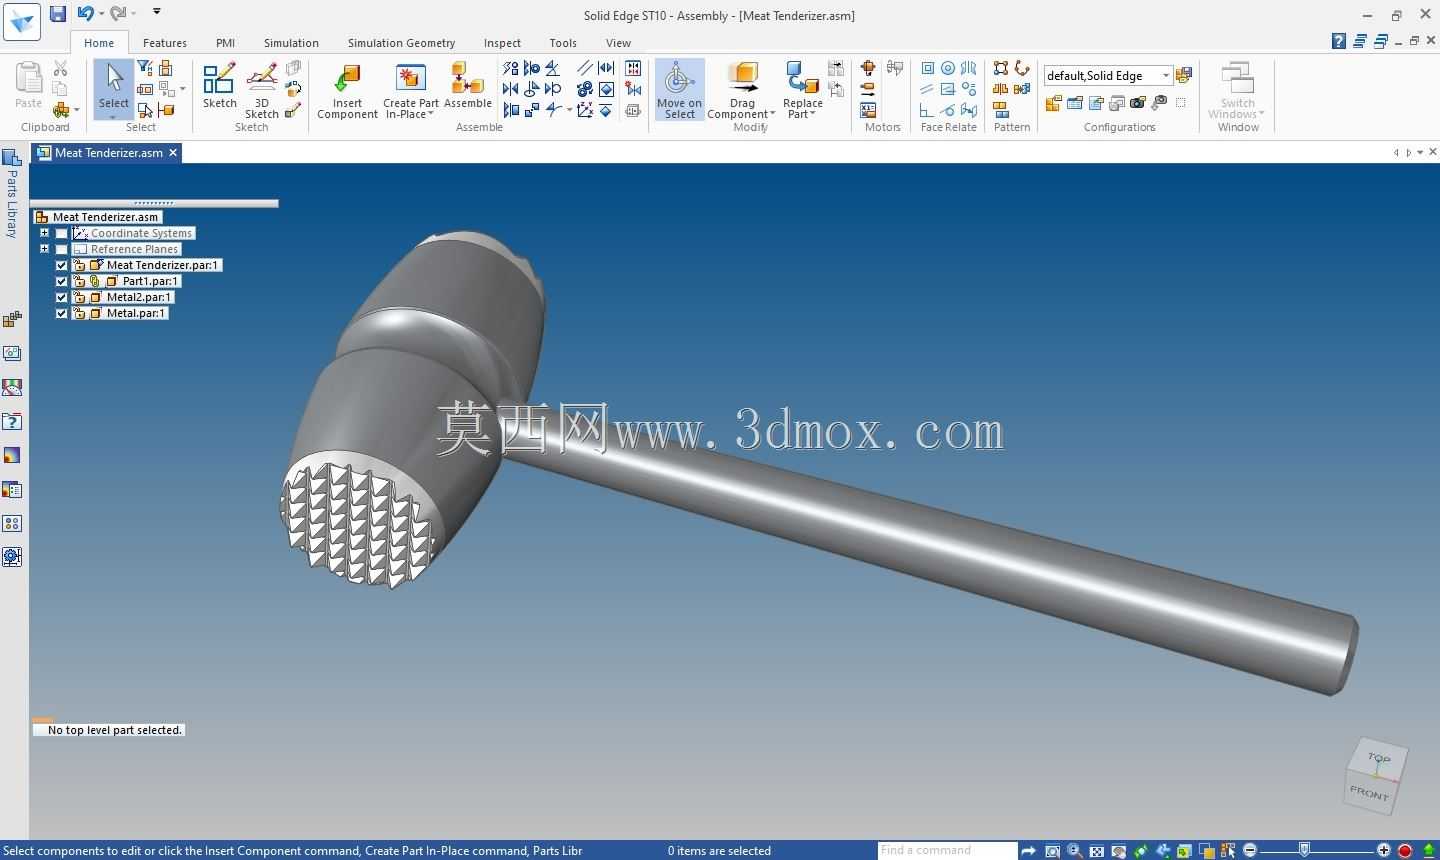The height and width of the screenshot is (860, 1440).
Task: Switch to the Simulation Geometry tab
Action: pyautogui.click(x=401, y=43)
